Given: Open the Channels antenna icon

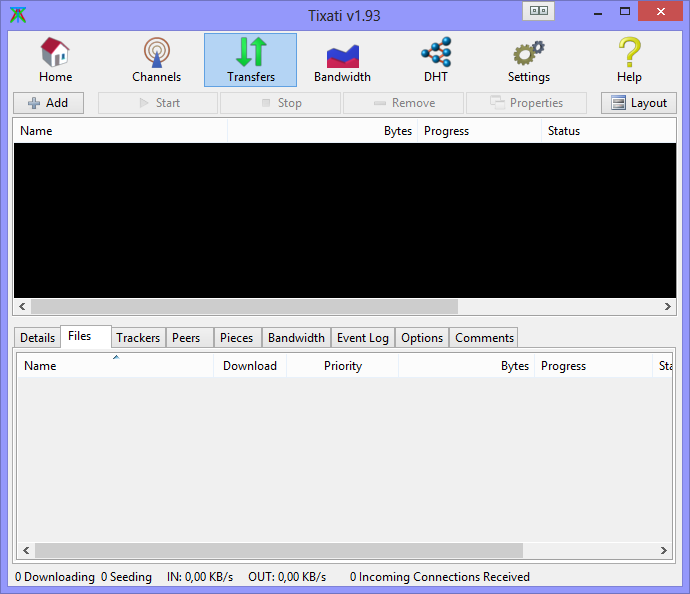Looking at the screenshot, I should tap(156, 52).
